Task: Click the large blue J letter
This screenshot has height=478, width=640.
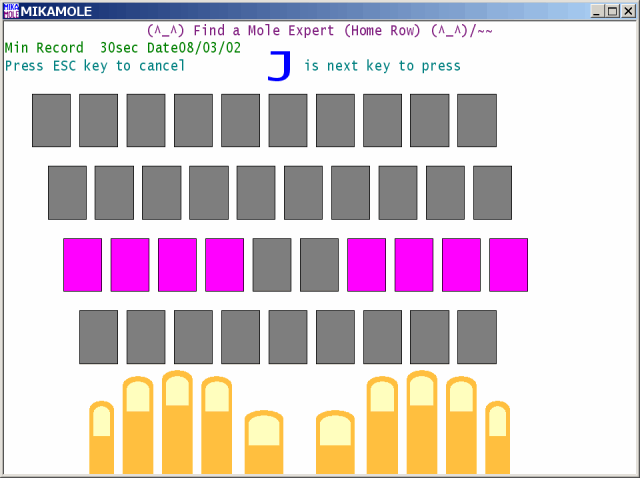Action: point(280,66)
